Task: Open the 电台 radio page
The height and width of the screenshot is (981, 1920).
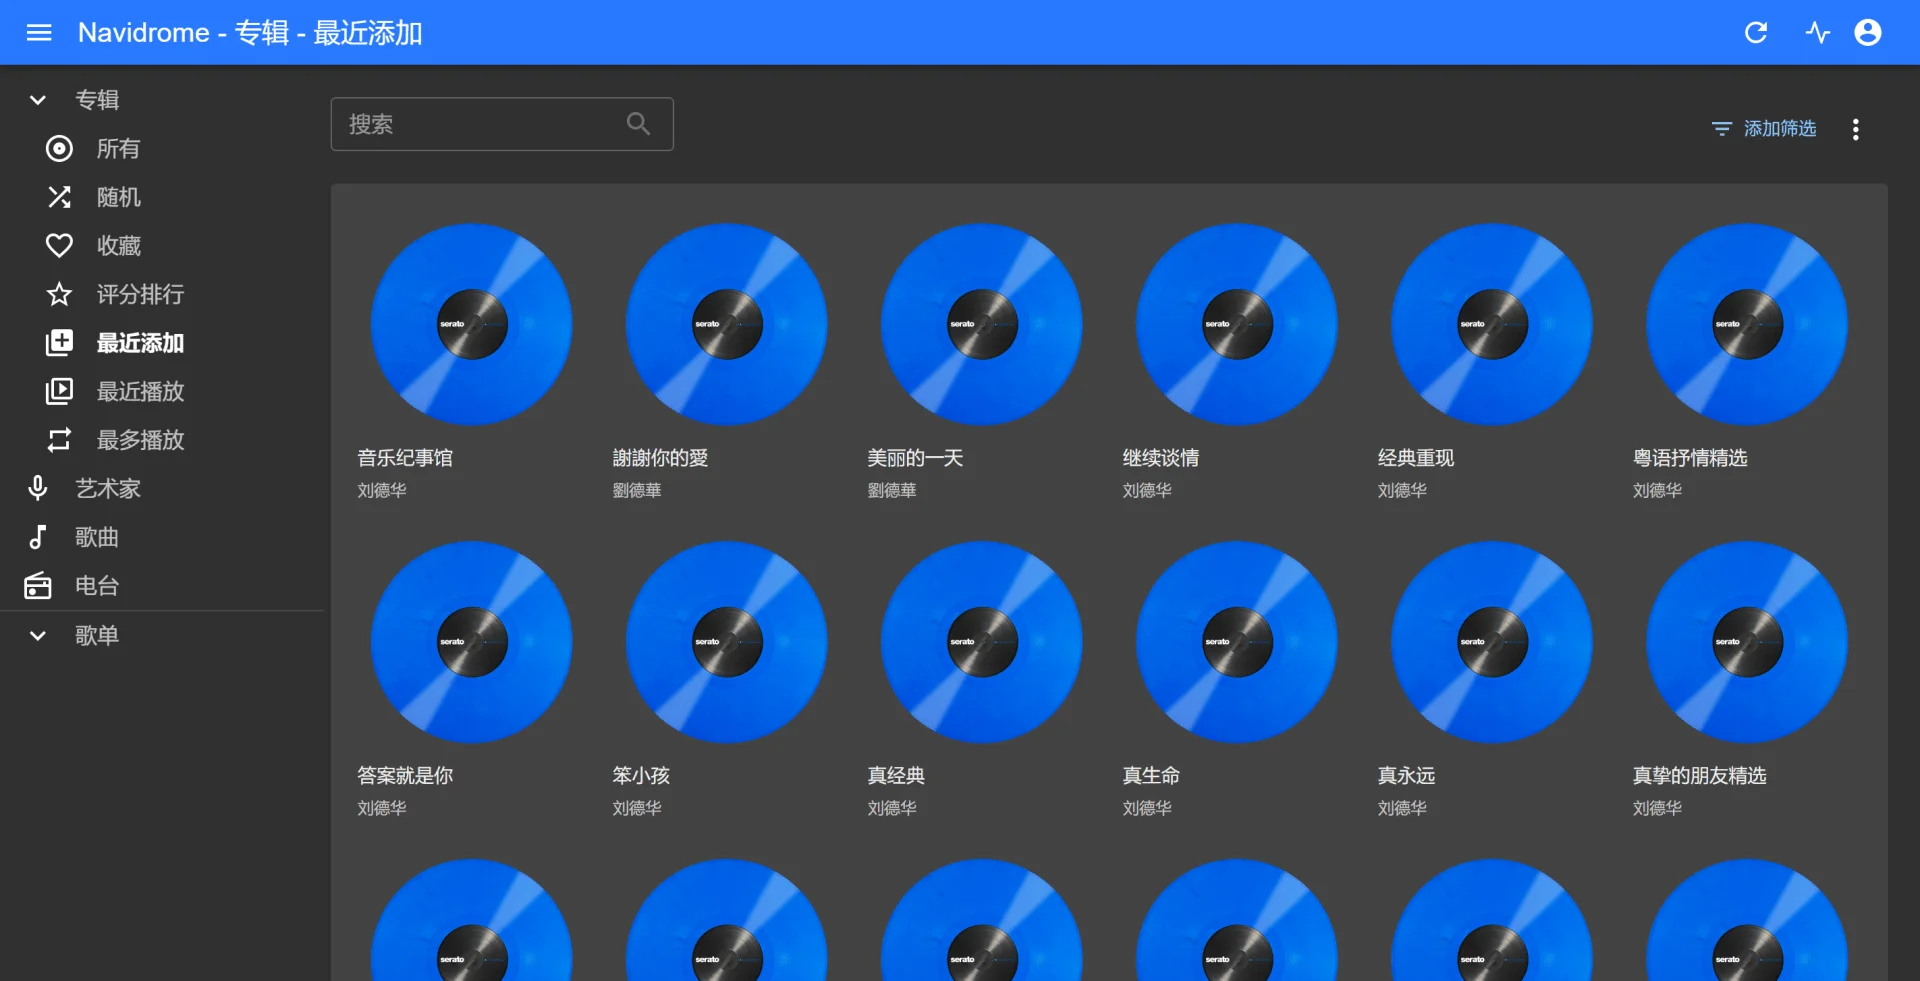Action: [97, 586]
